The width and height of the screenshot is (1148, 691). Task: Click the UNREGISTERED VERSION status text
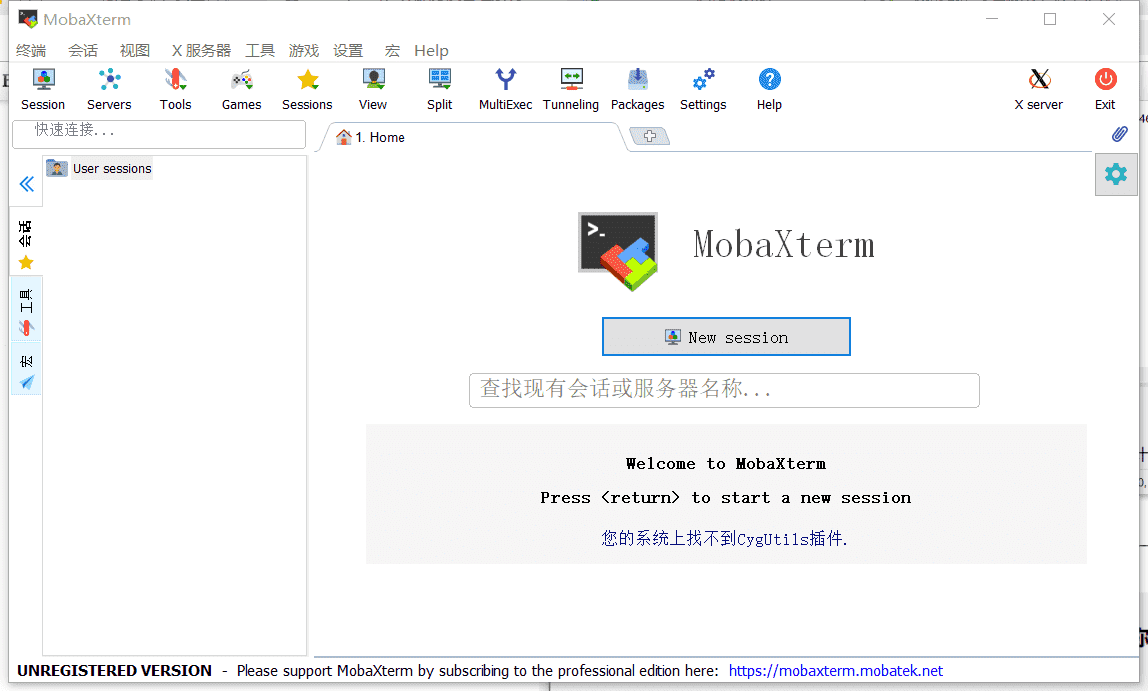(114, 671)
